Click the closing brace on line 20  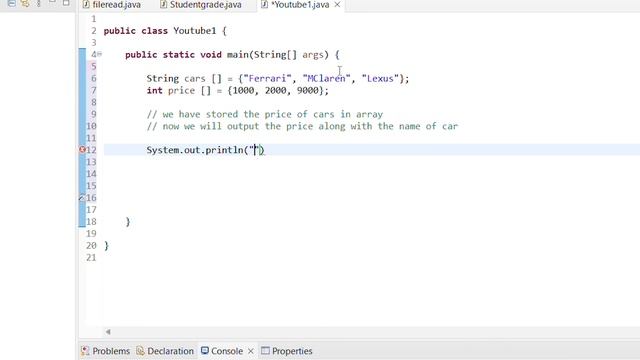[107, 246]
